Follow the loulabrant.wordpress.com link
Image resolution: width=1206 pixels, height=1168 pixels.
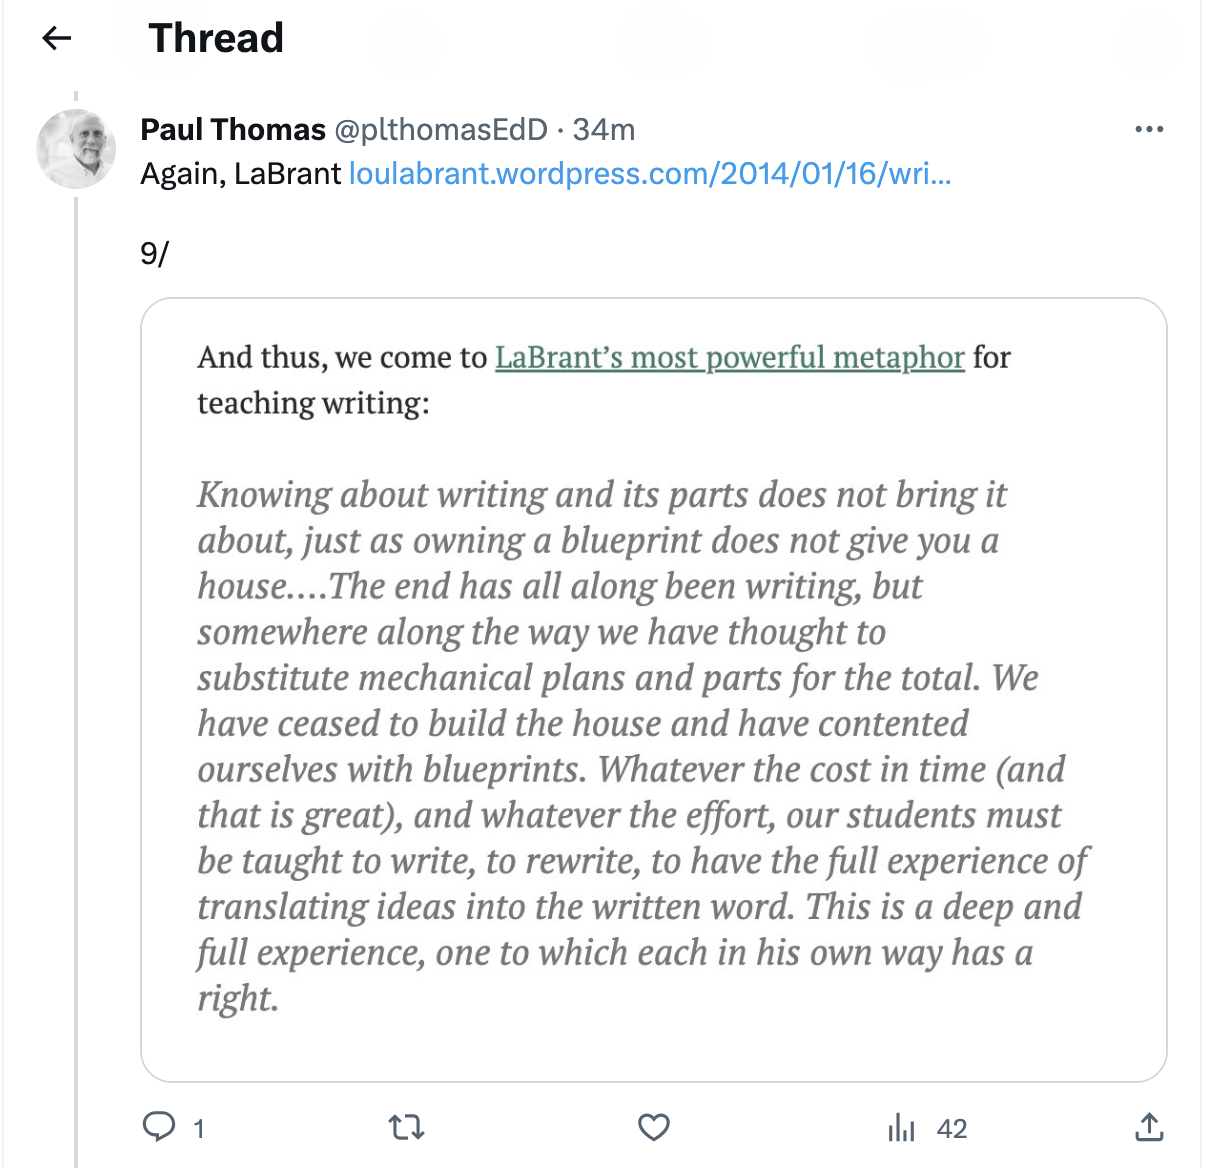(649, 174)
